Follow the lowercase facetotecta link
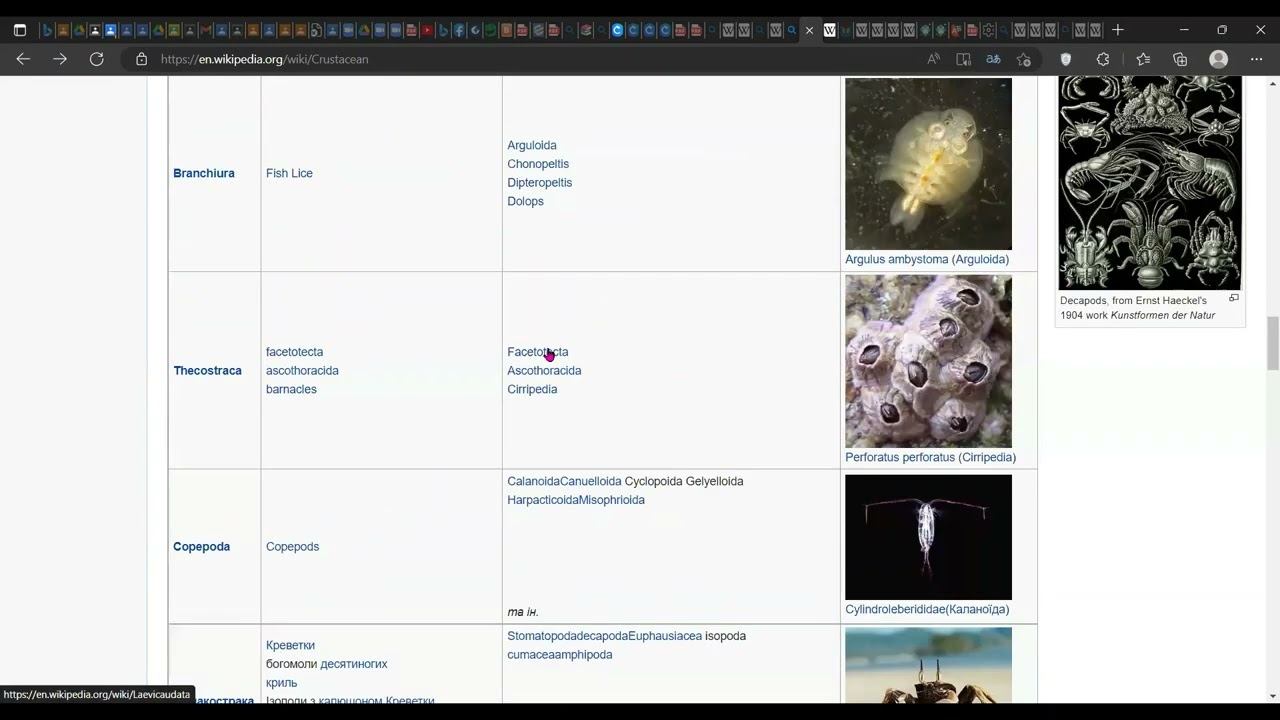The width and height of the screenshot is (1280, 720). (x=294, y=352)
